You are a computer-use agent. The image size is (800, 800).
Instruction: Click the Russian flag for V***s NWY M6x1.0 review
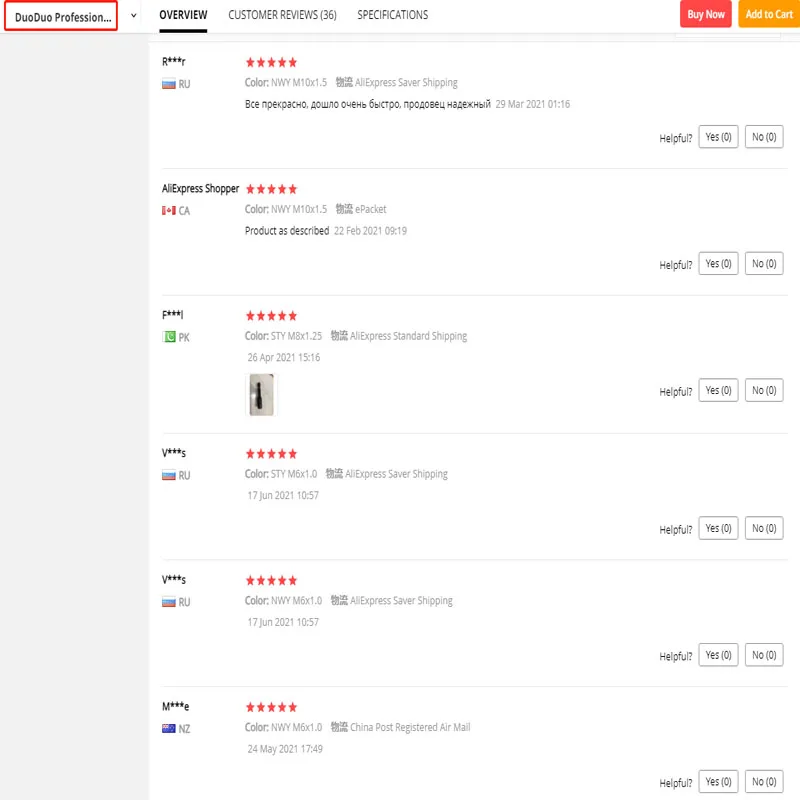[x=169, y=602]
